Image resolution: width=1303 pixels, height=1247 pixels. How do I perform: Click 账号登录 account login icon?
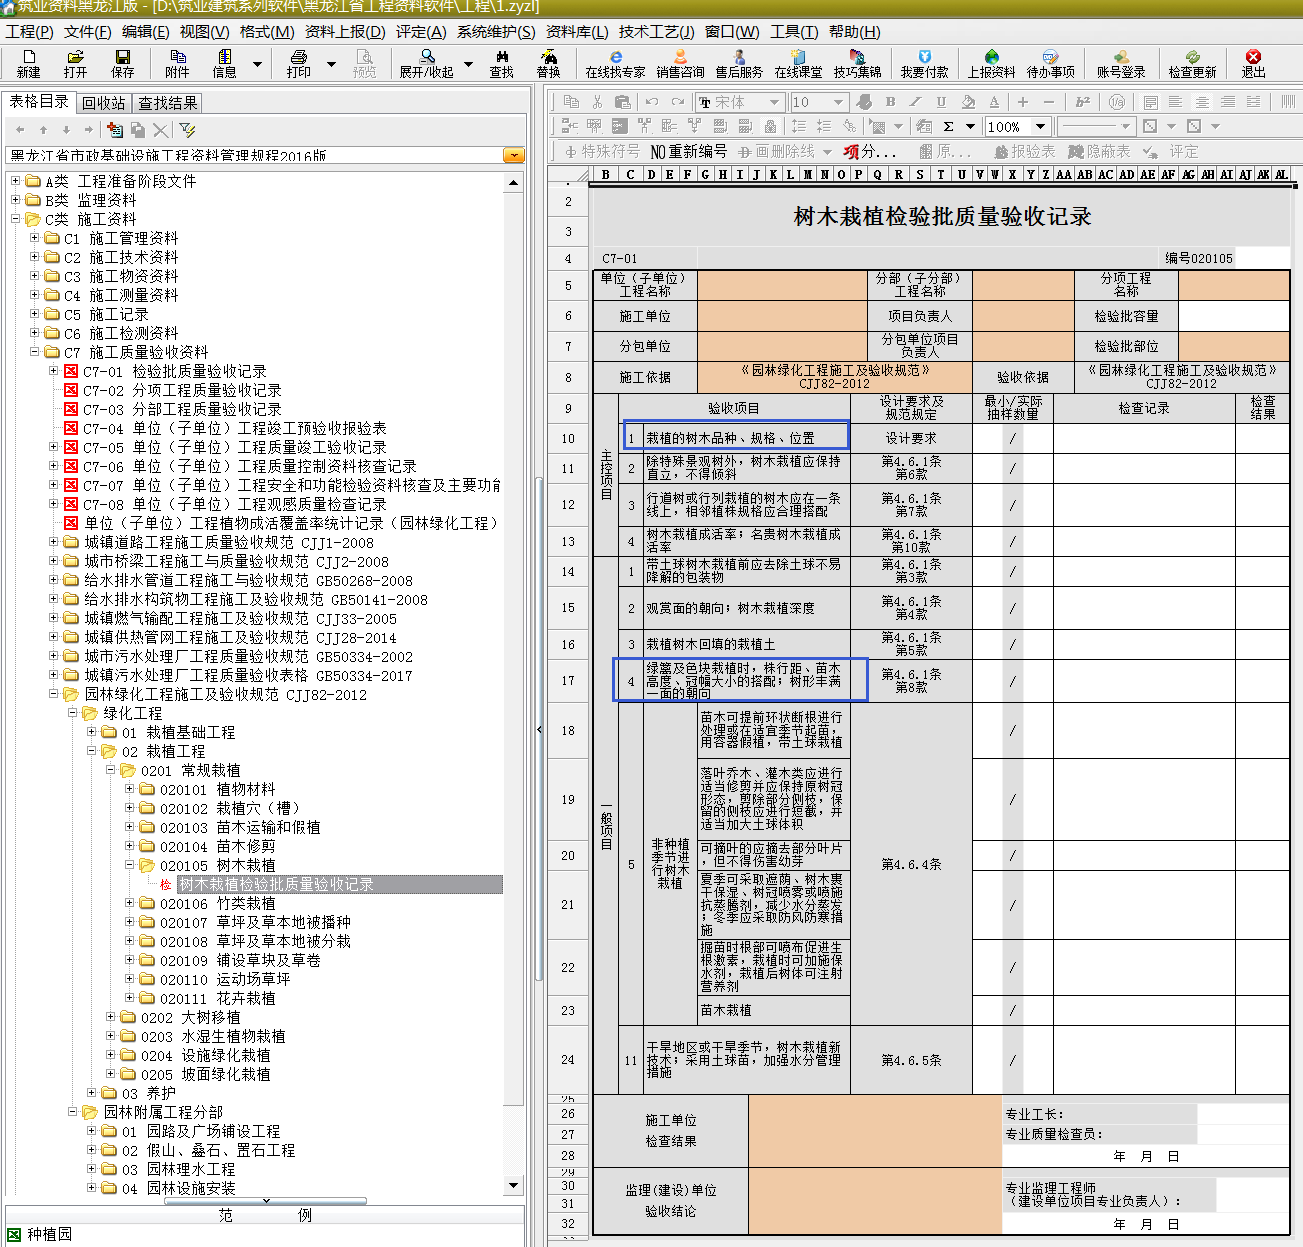[1121, 64]
